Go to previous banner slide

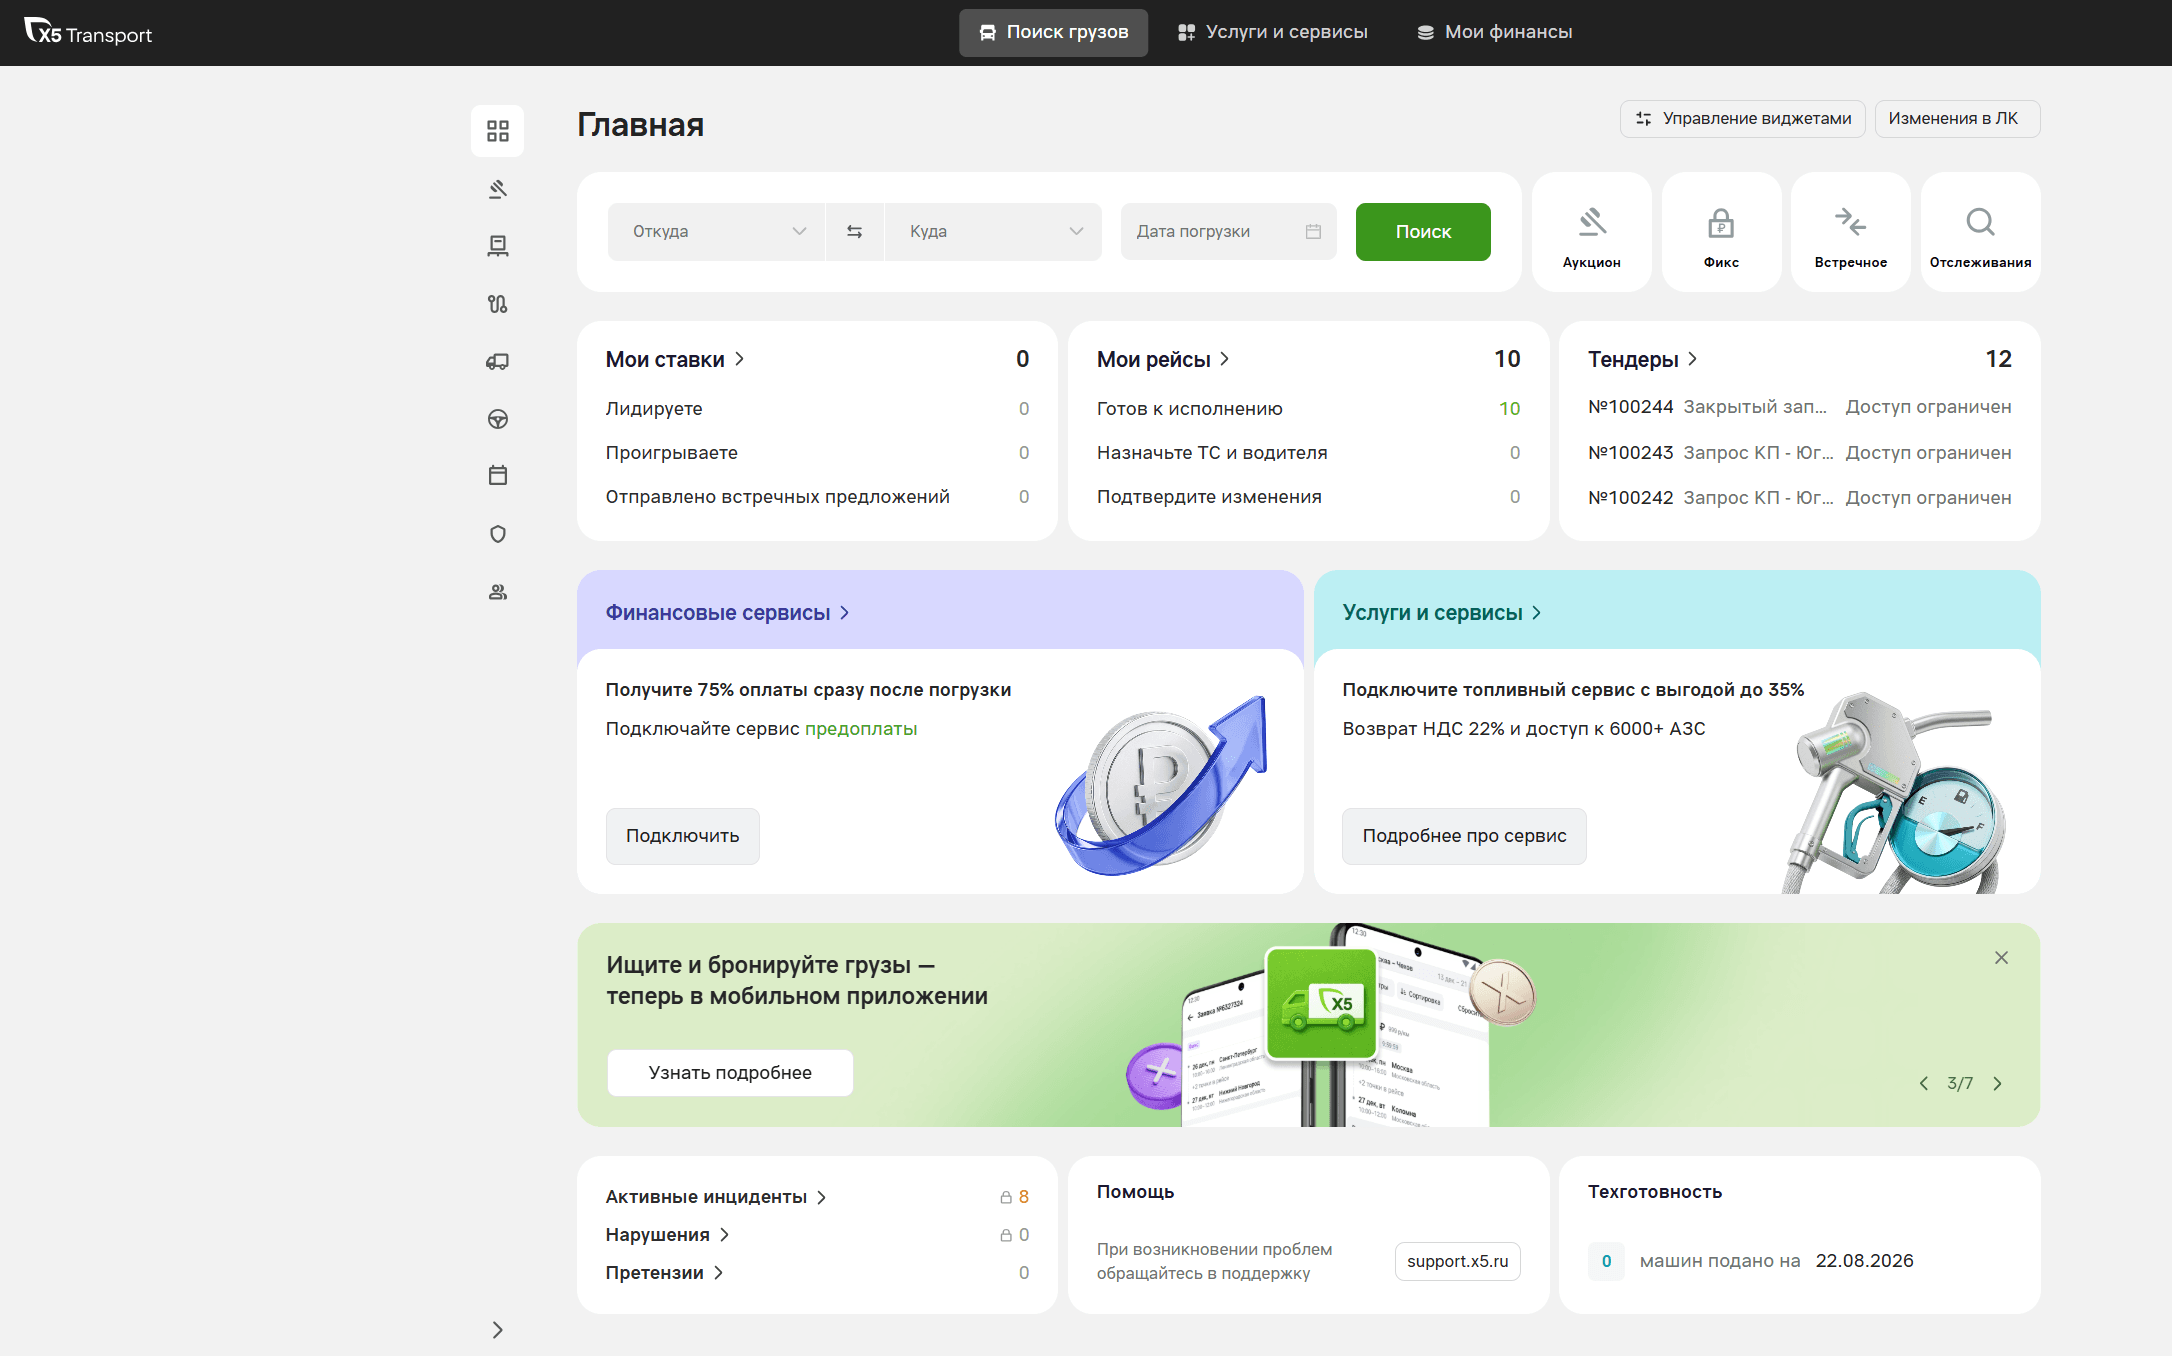pos(1924,1084)
